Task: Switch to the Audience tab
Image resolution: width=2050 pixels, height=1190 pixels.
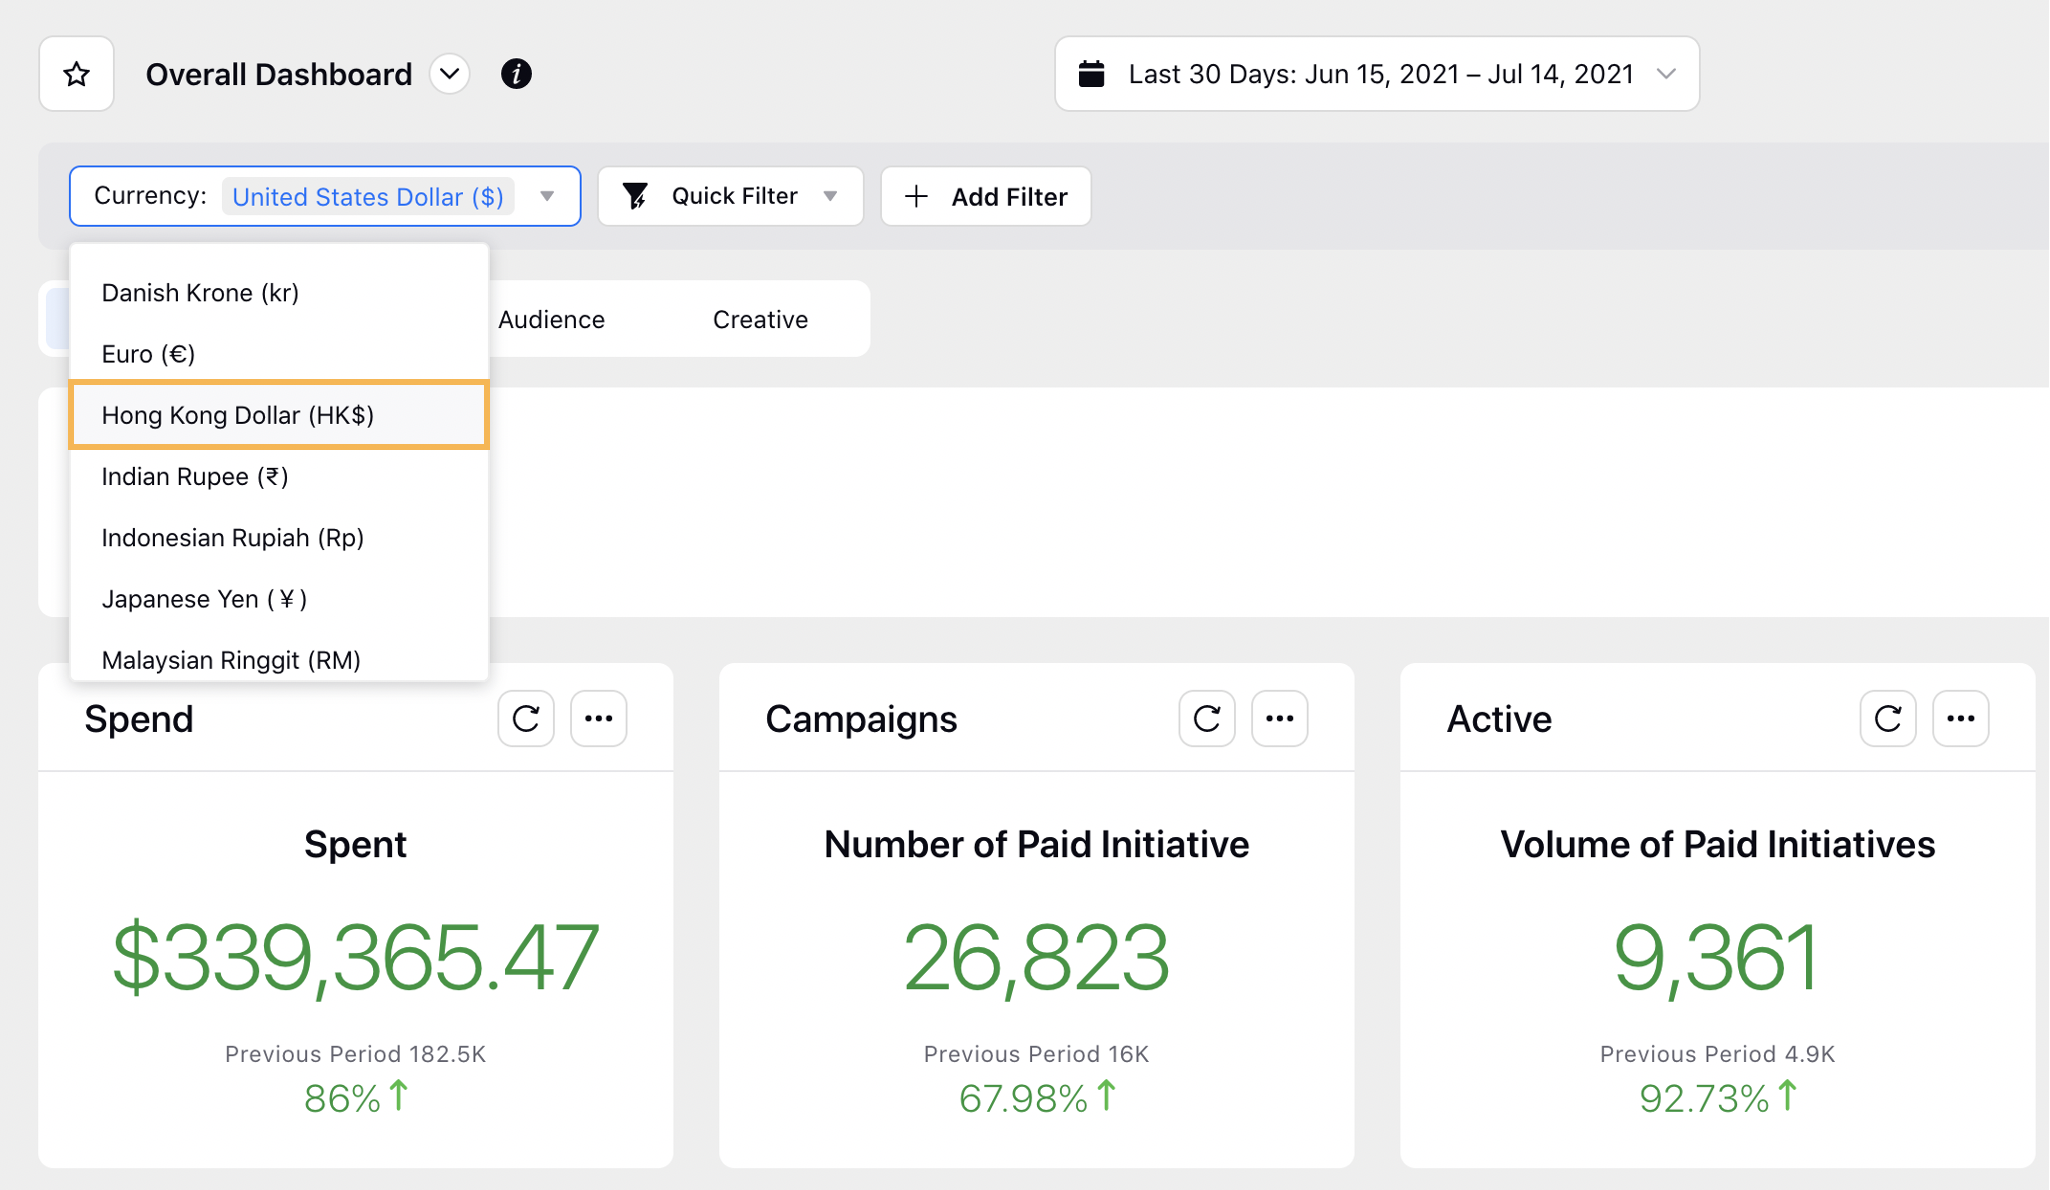Action: (x=551, y=319)
